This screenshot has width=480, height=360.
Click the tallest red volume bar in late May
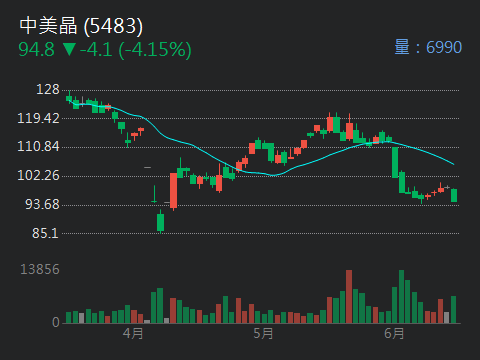(349, 297)
